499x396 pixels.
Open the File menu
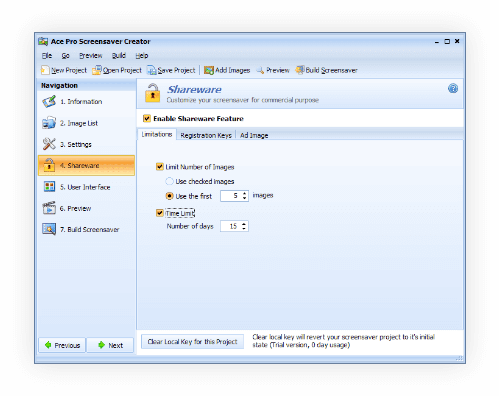47,56
